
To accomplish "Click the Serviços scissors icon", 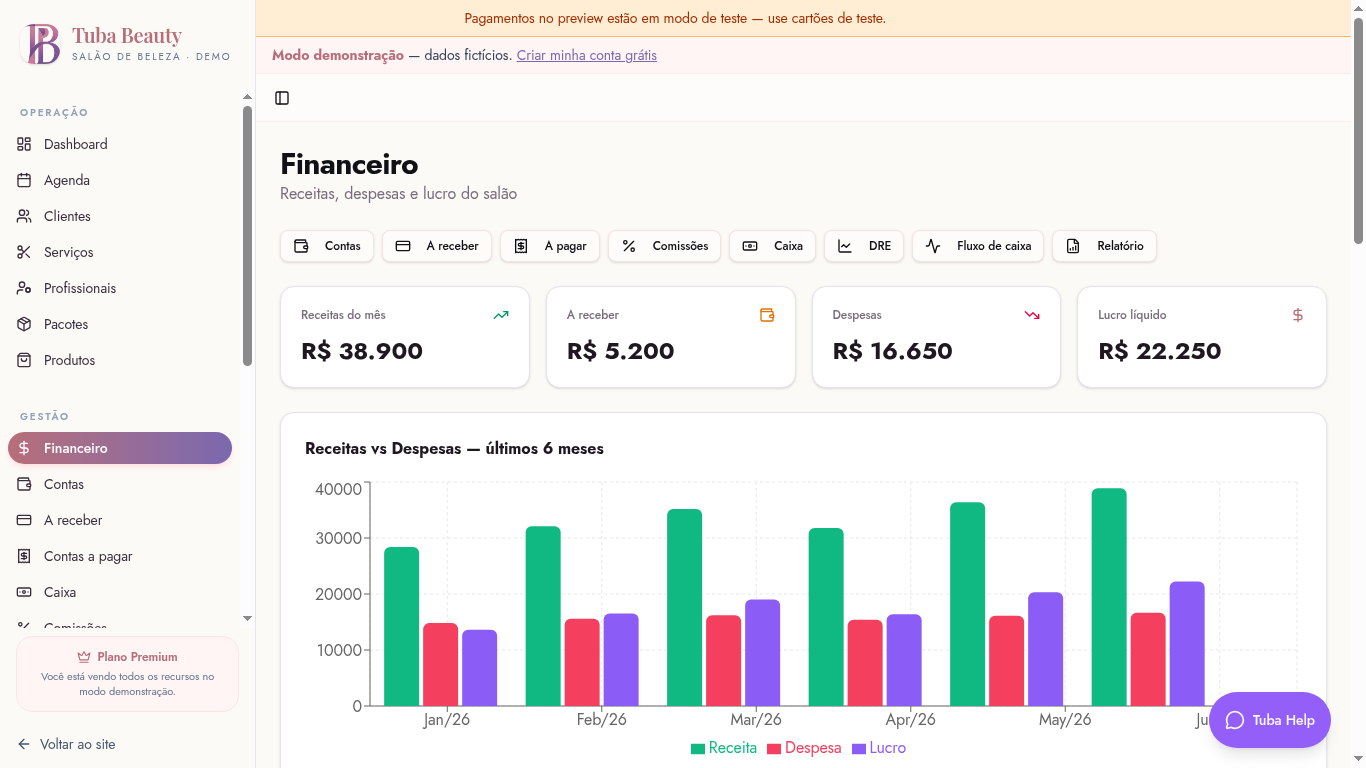I will tap(24, 252).
